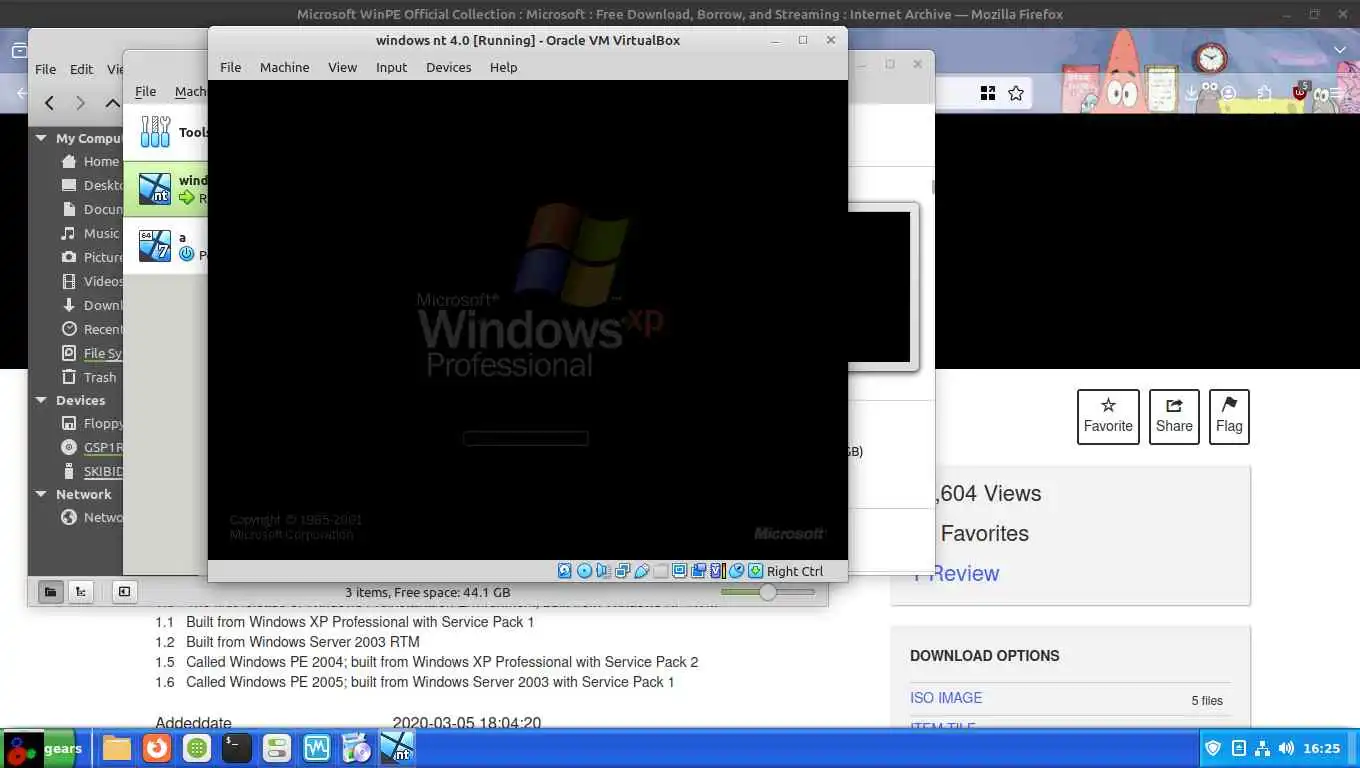
Task: Open the Help menu of the VM window
Action: point(504,67)
